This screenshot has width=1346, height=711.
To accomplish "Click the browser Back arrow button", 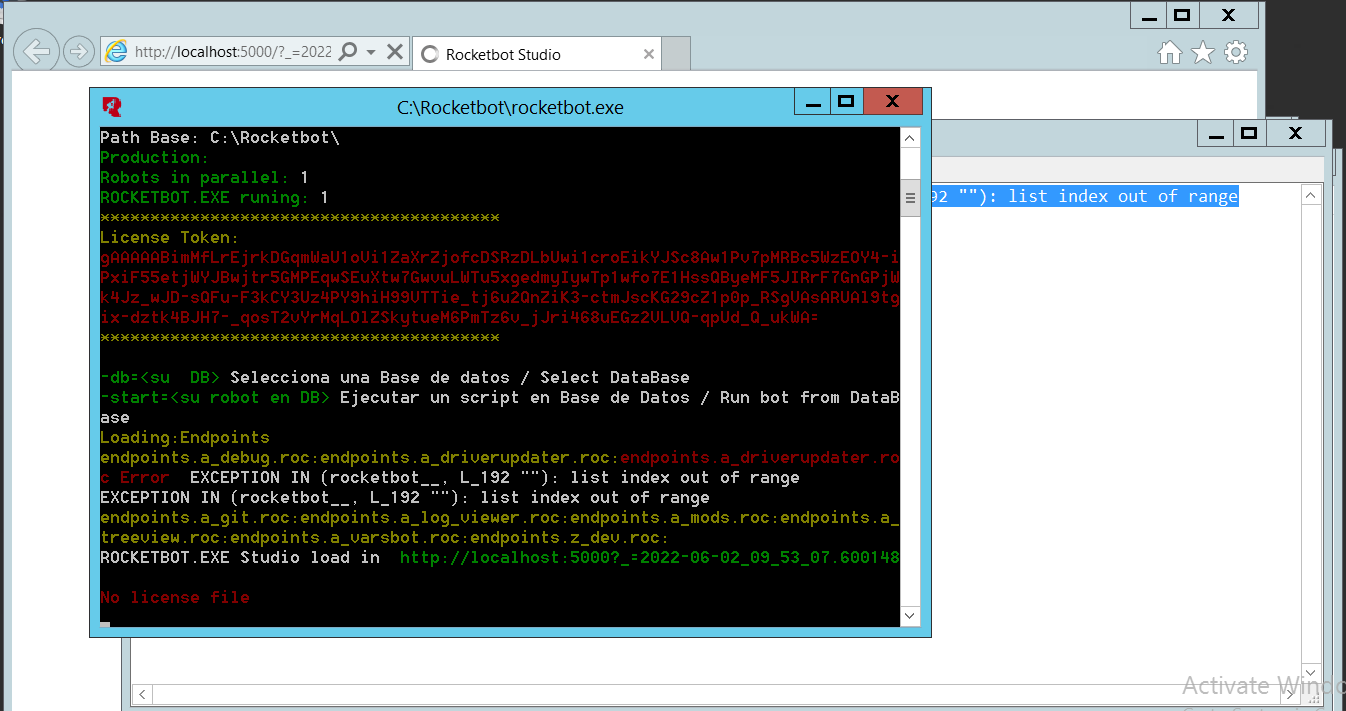I will click(36, 52).
